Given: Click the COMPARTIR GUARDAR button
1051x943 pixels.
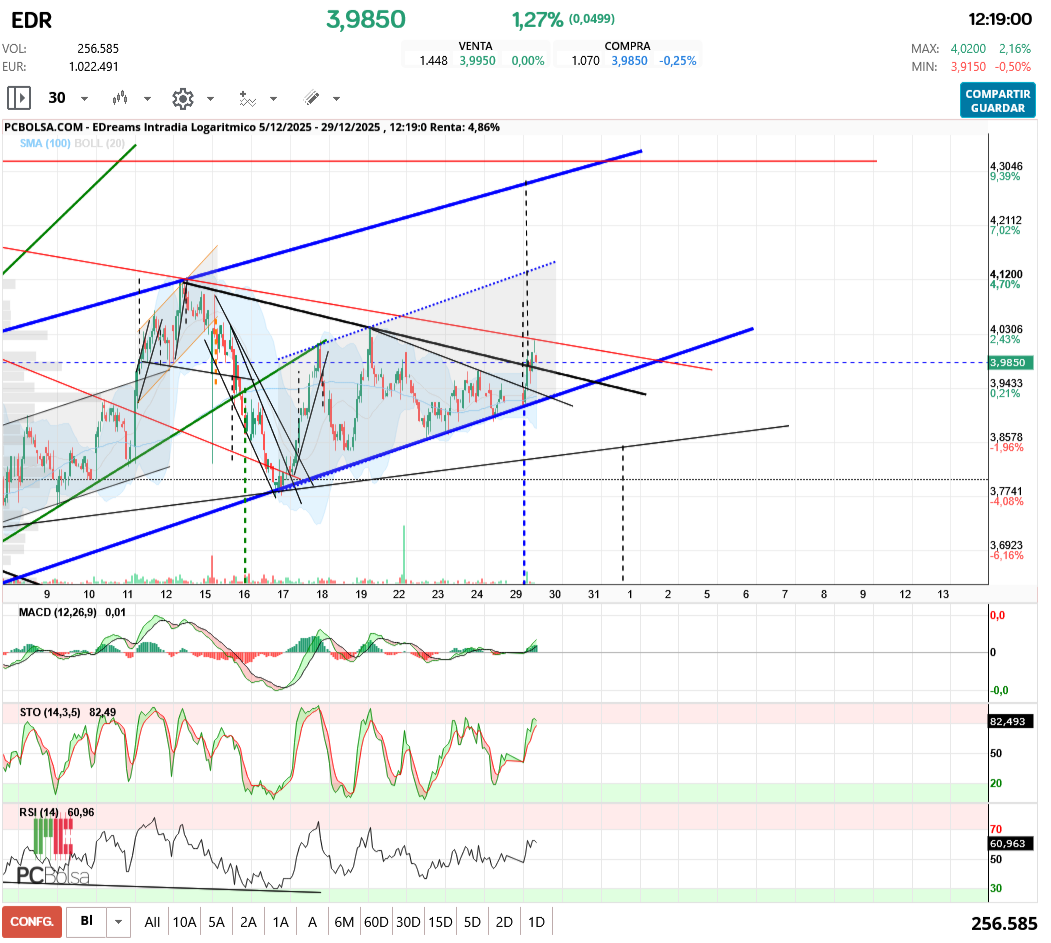Looking at the screenshot, I should pyautogui.click(x=997, y=100).
